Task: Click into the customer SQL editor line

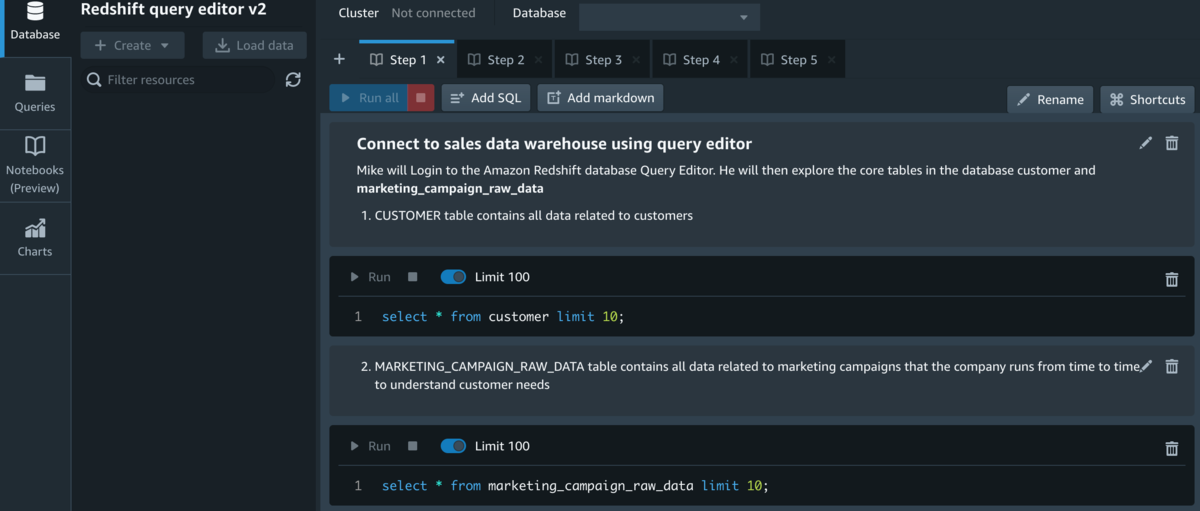Action: (x=760, y=316)
